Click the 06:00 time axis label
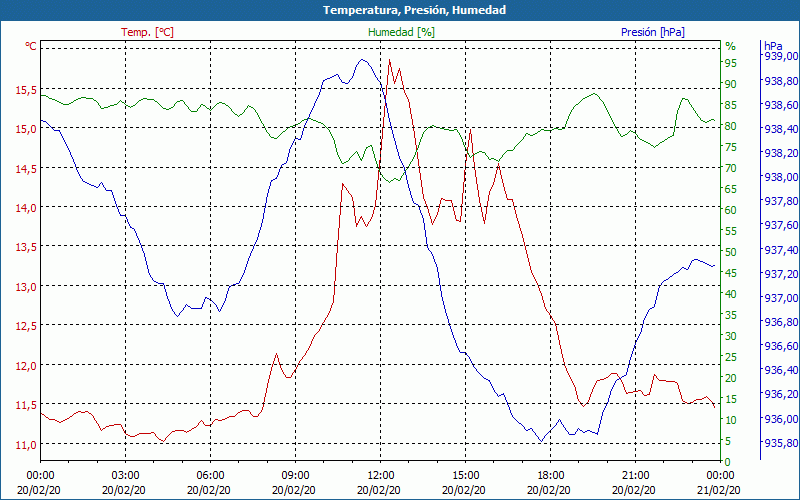800x500 pixels. (210, 476)
